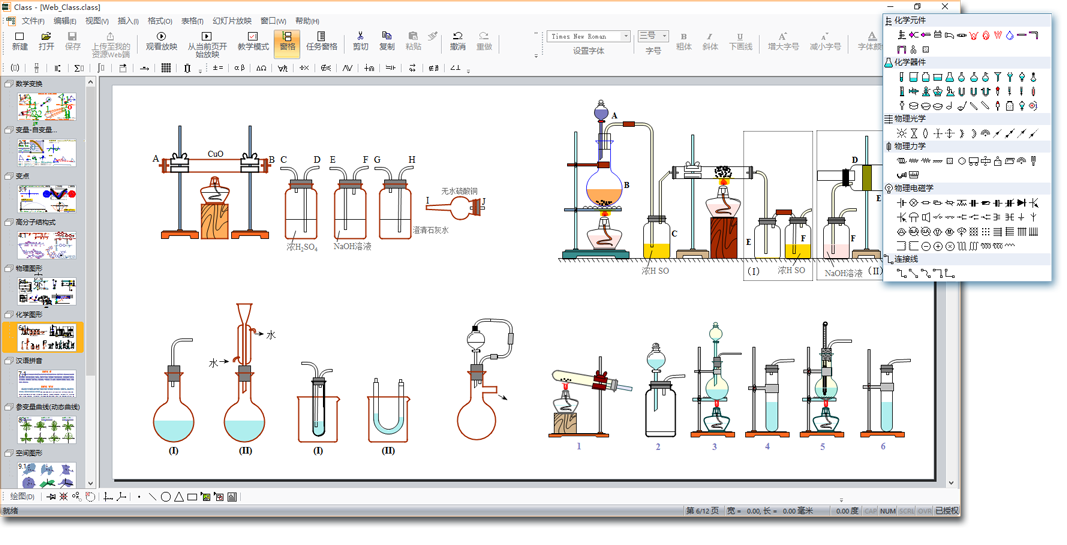Click the 绘图 drawing button

(x=20, y=496)
